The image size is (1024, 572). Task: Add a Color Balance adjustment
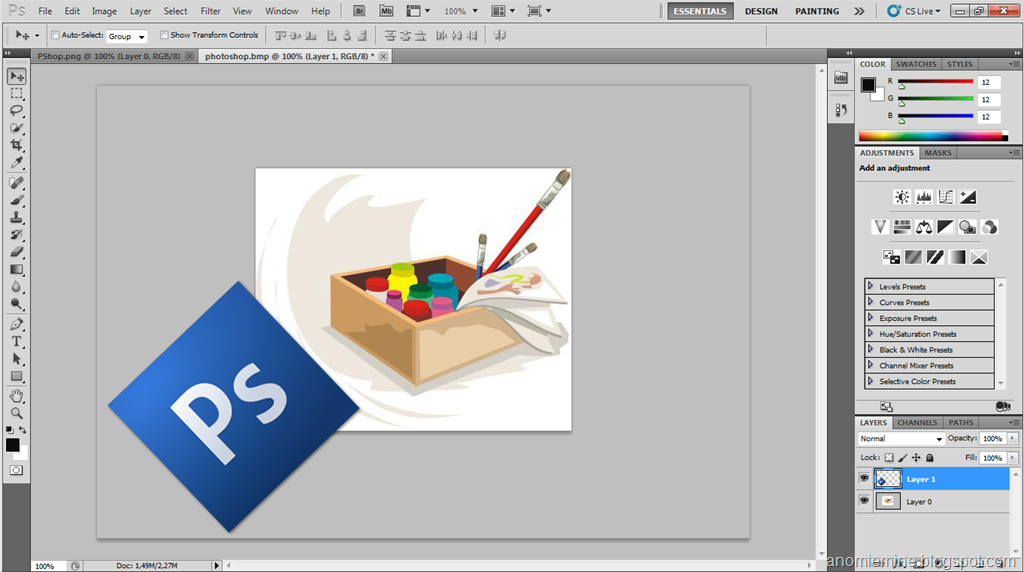pyautogui.click(x=923, y=227)
